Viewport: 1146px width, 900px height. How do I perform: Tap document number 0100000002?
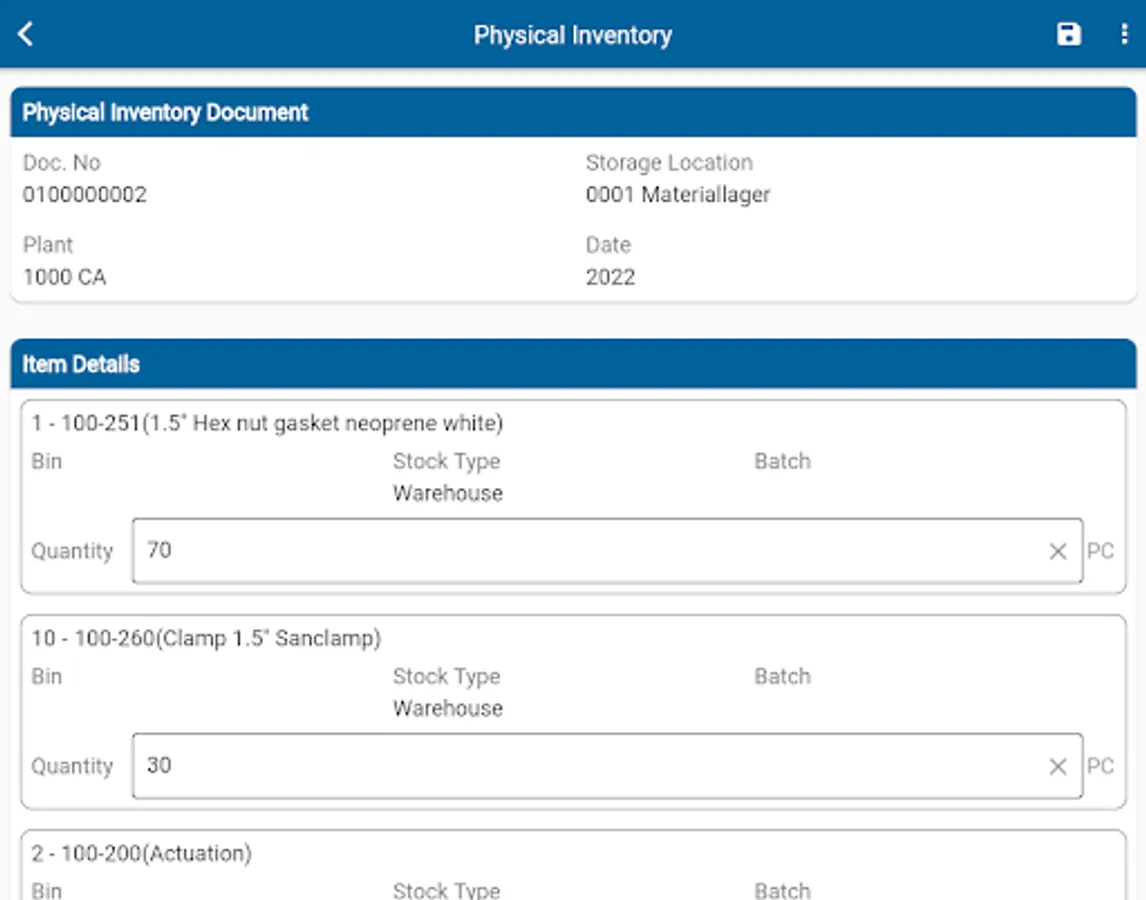click(85, 194)
